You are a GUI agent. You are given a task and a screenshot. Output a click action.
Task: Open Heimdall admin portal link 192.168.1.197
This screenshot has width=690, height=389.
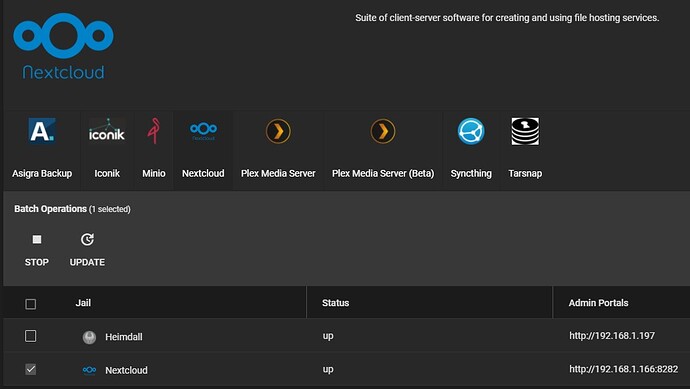click(x=612, y=336)
